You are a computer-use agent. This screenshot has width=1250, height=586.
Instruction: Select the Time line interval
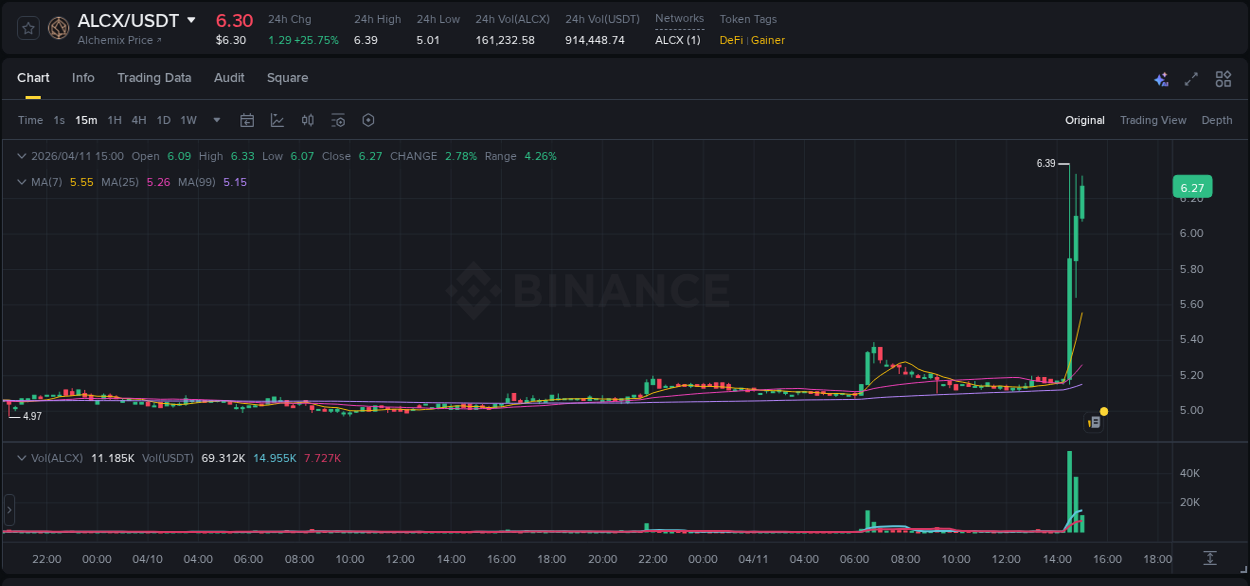pos(30,120)
